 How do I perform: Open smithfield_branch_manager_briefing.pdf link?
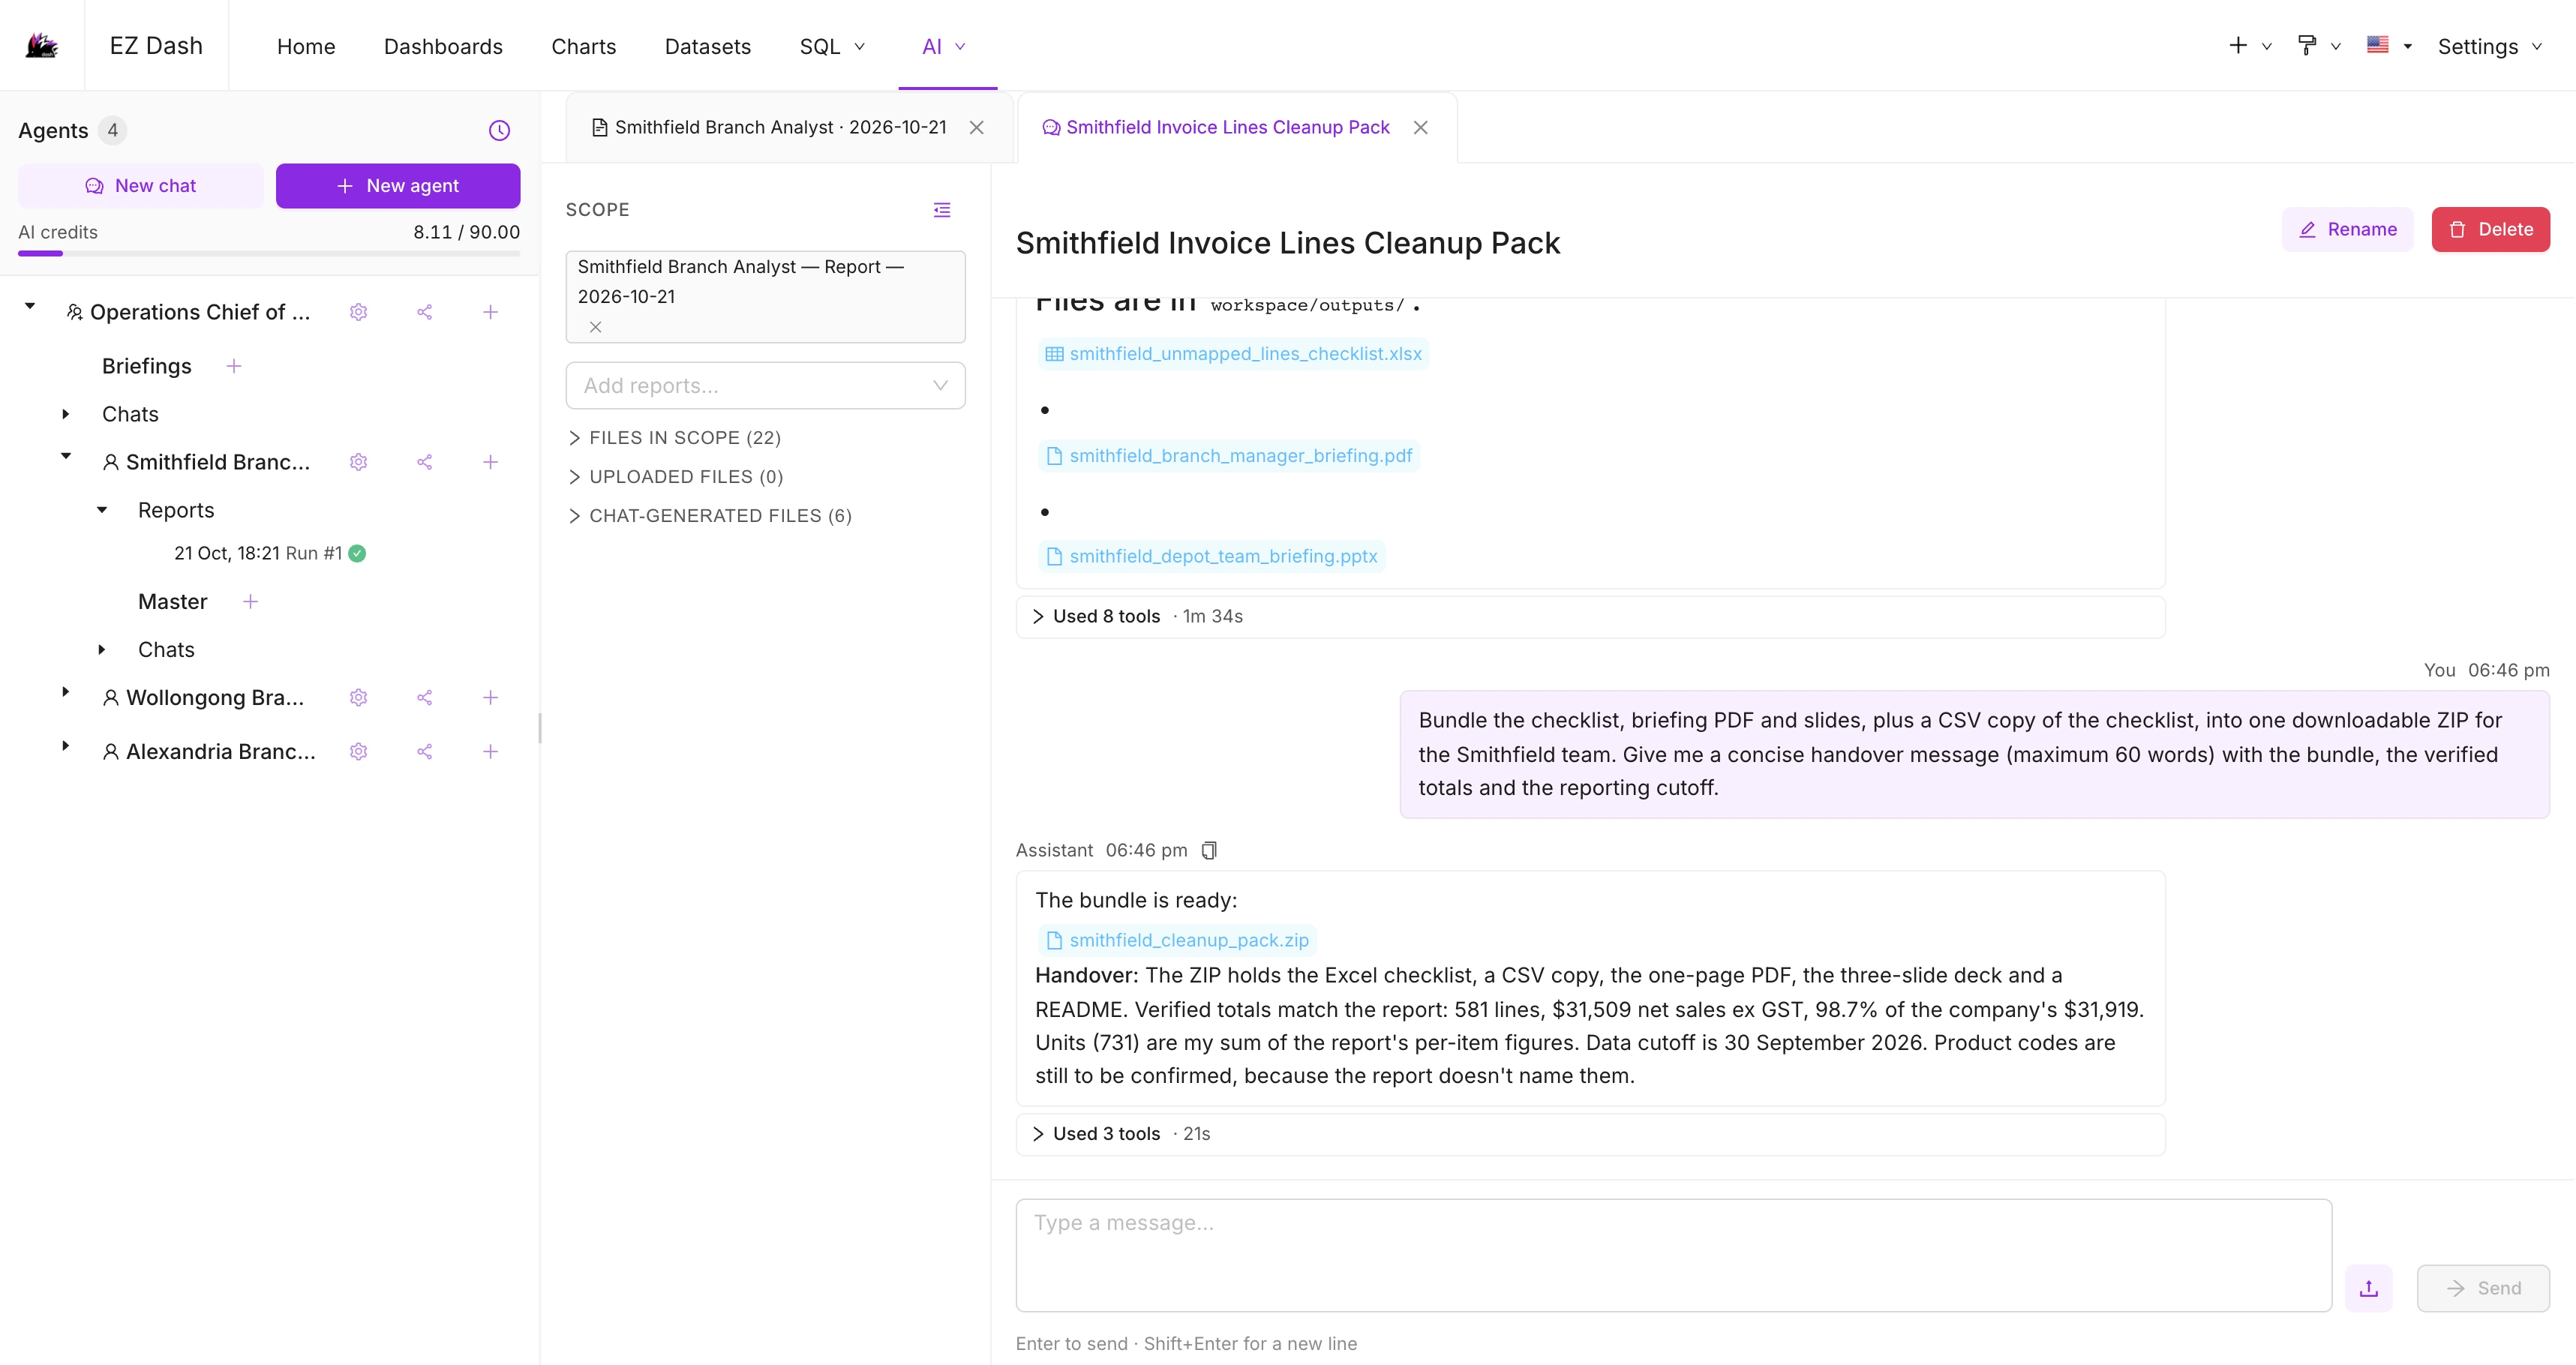(1229, 456)
